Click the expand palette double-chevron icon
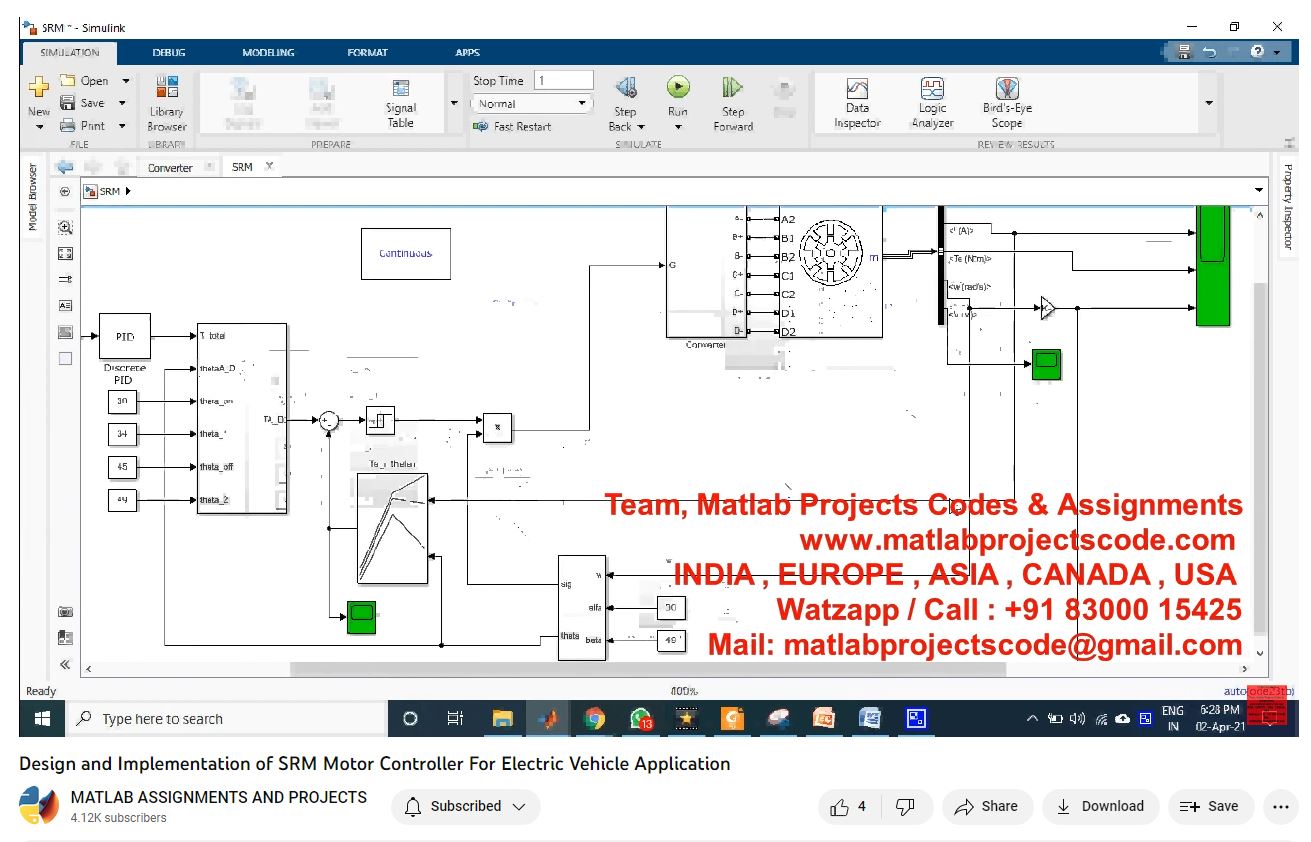1311x842 pixels. click(65, 664)
